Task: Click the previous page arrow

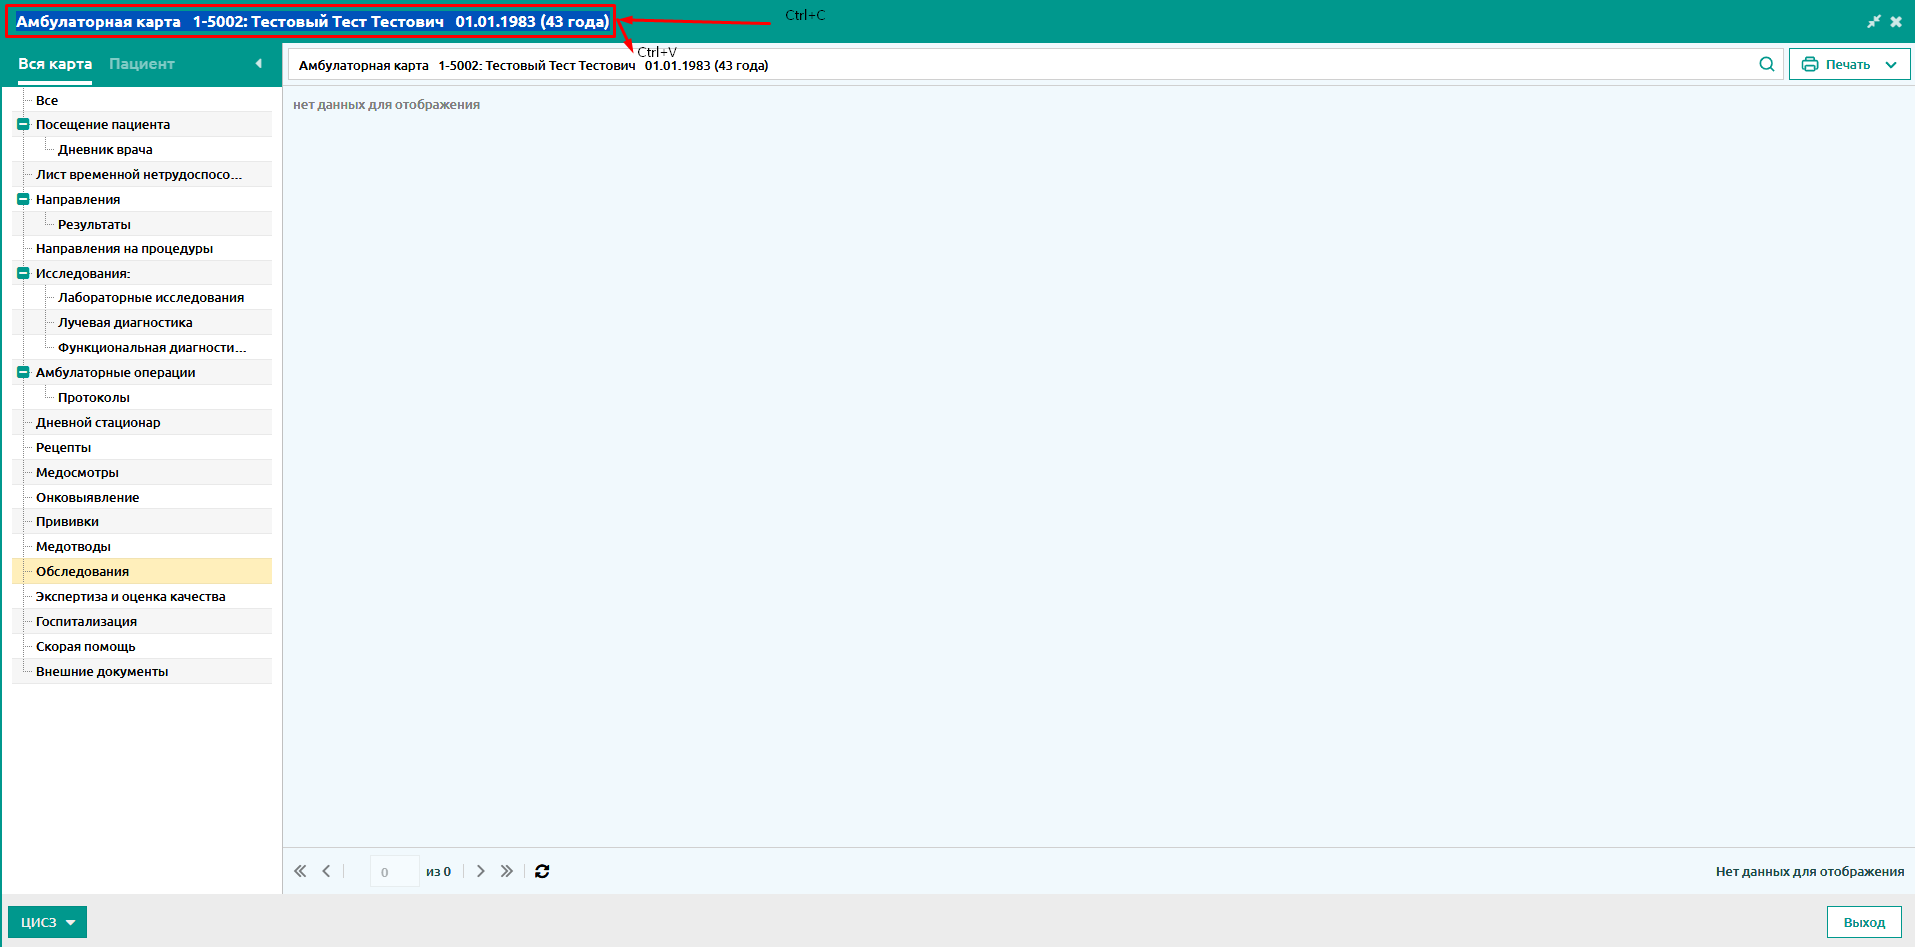Action: [326, 871]
